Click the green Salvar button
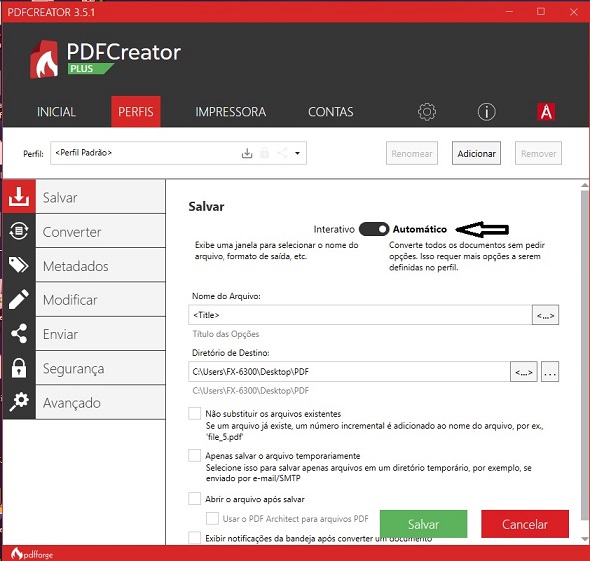The image size is (590, 561). (x=423, y=524)
